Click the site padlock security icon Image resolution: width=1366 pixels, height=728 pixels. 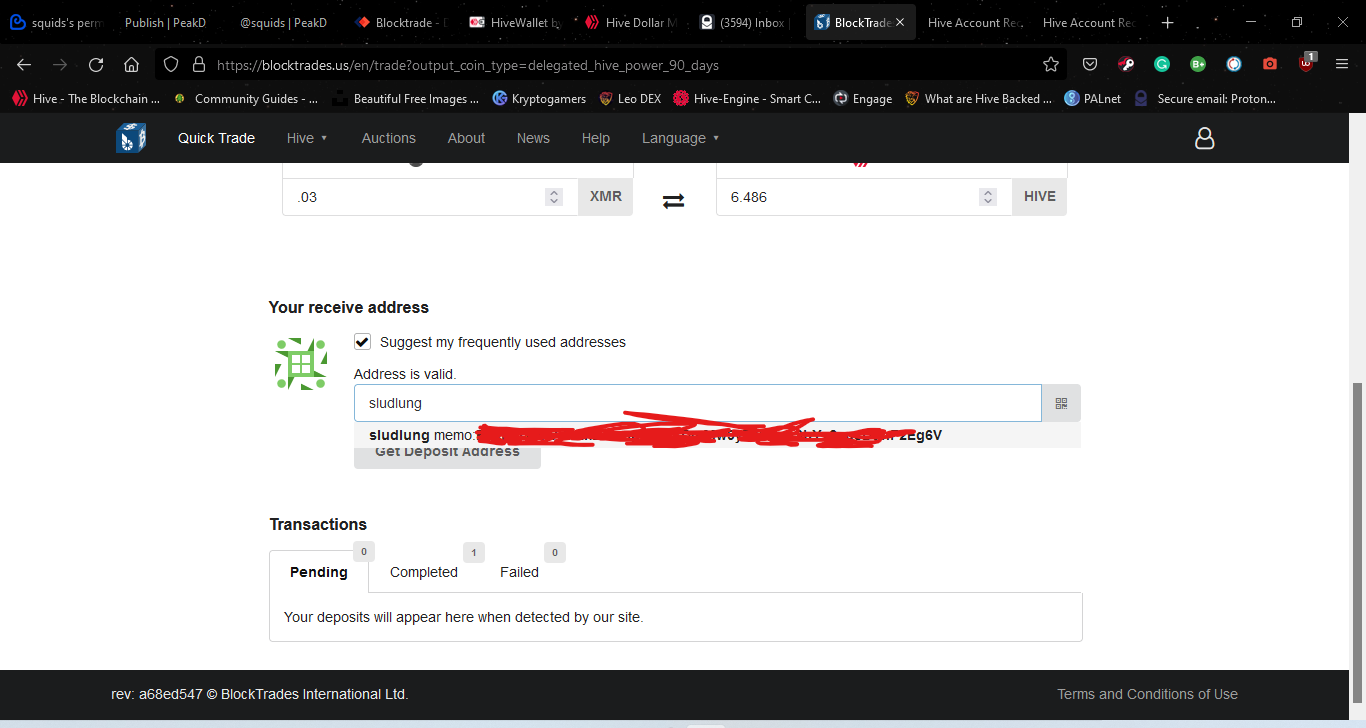[x=198, y=65]
